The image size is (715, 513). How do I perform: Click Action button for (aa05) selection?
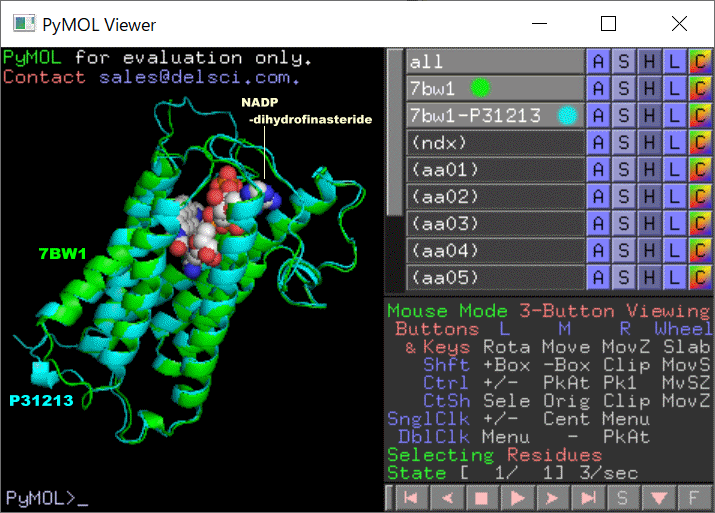(x=598, y=277)
